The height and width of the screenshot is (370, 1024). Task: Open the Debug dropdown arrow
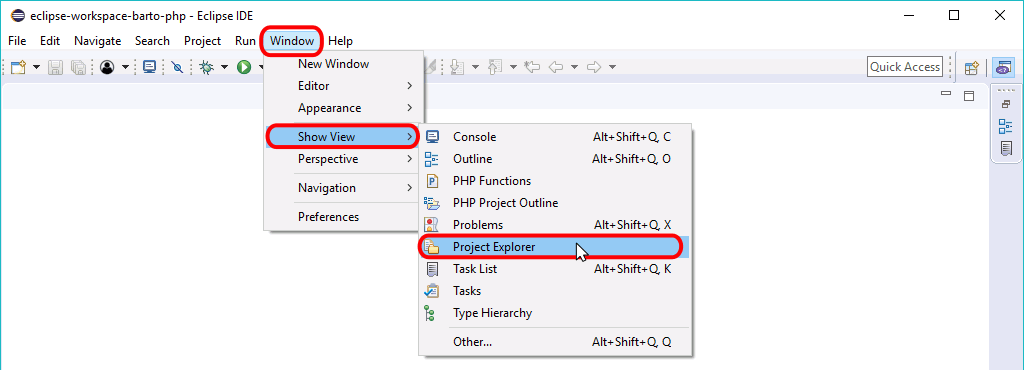coord(224,67)
